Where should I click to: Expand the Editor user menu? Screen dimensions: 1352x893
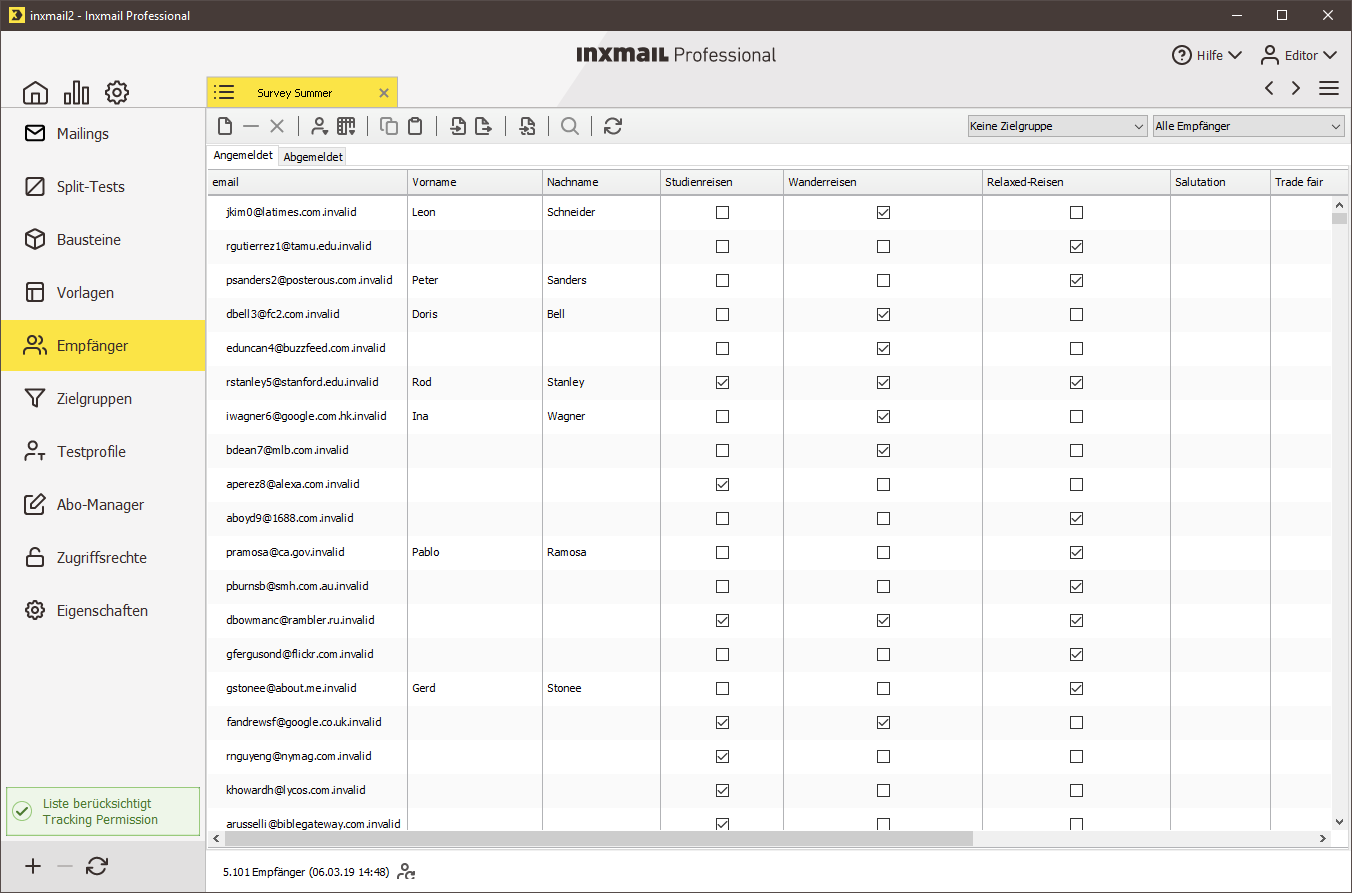tap(1298, 55)
